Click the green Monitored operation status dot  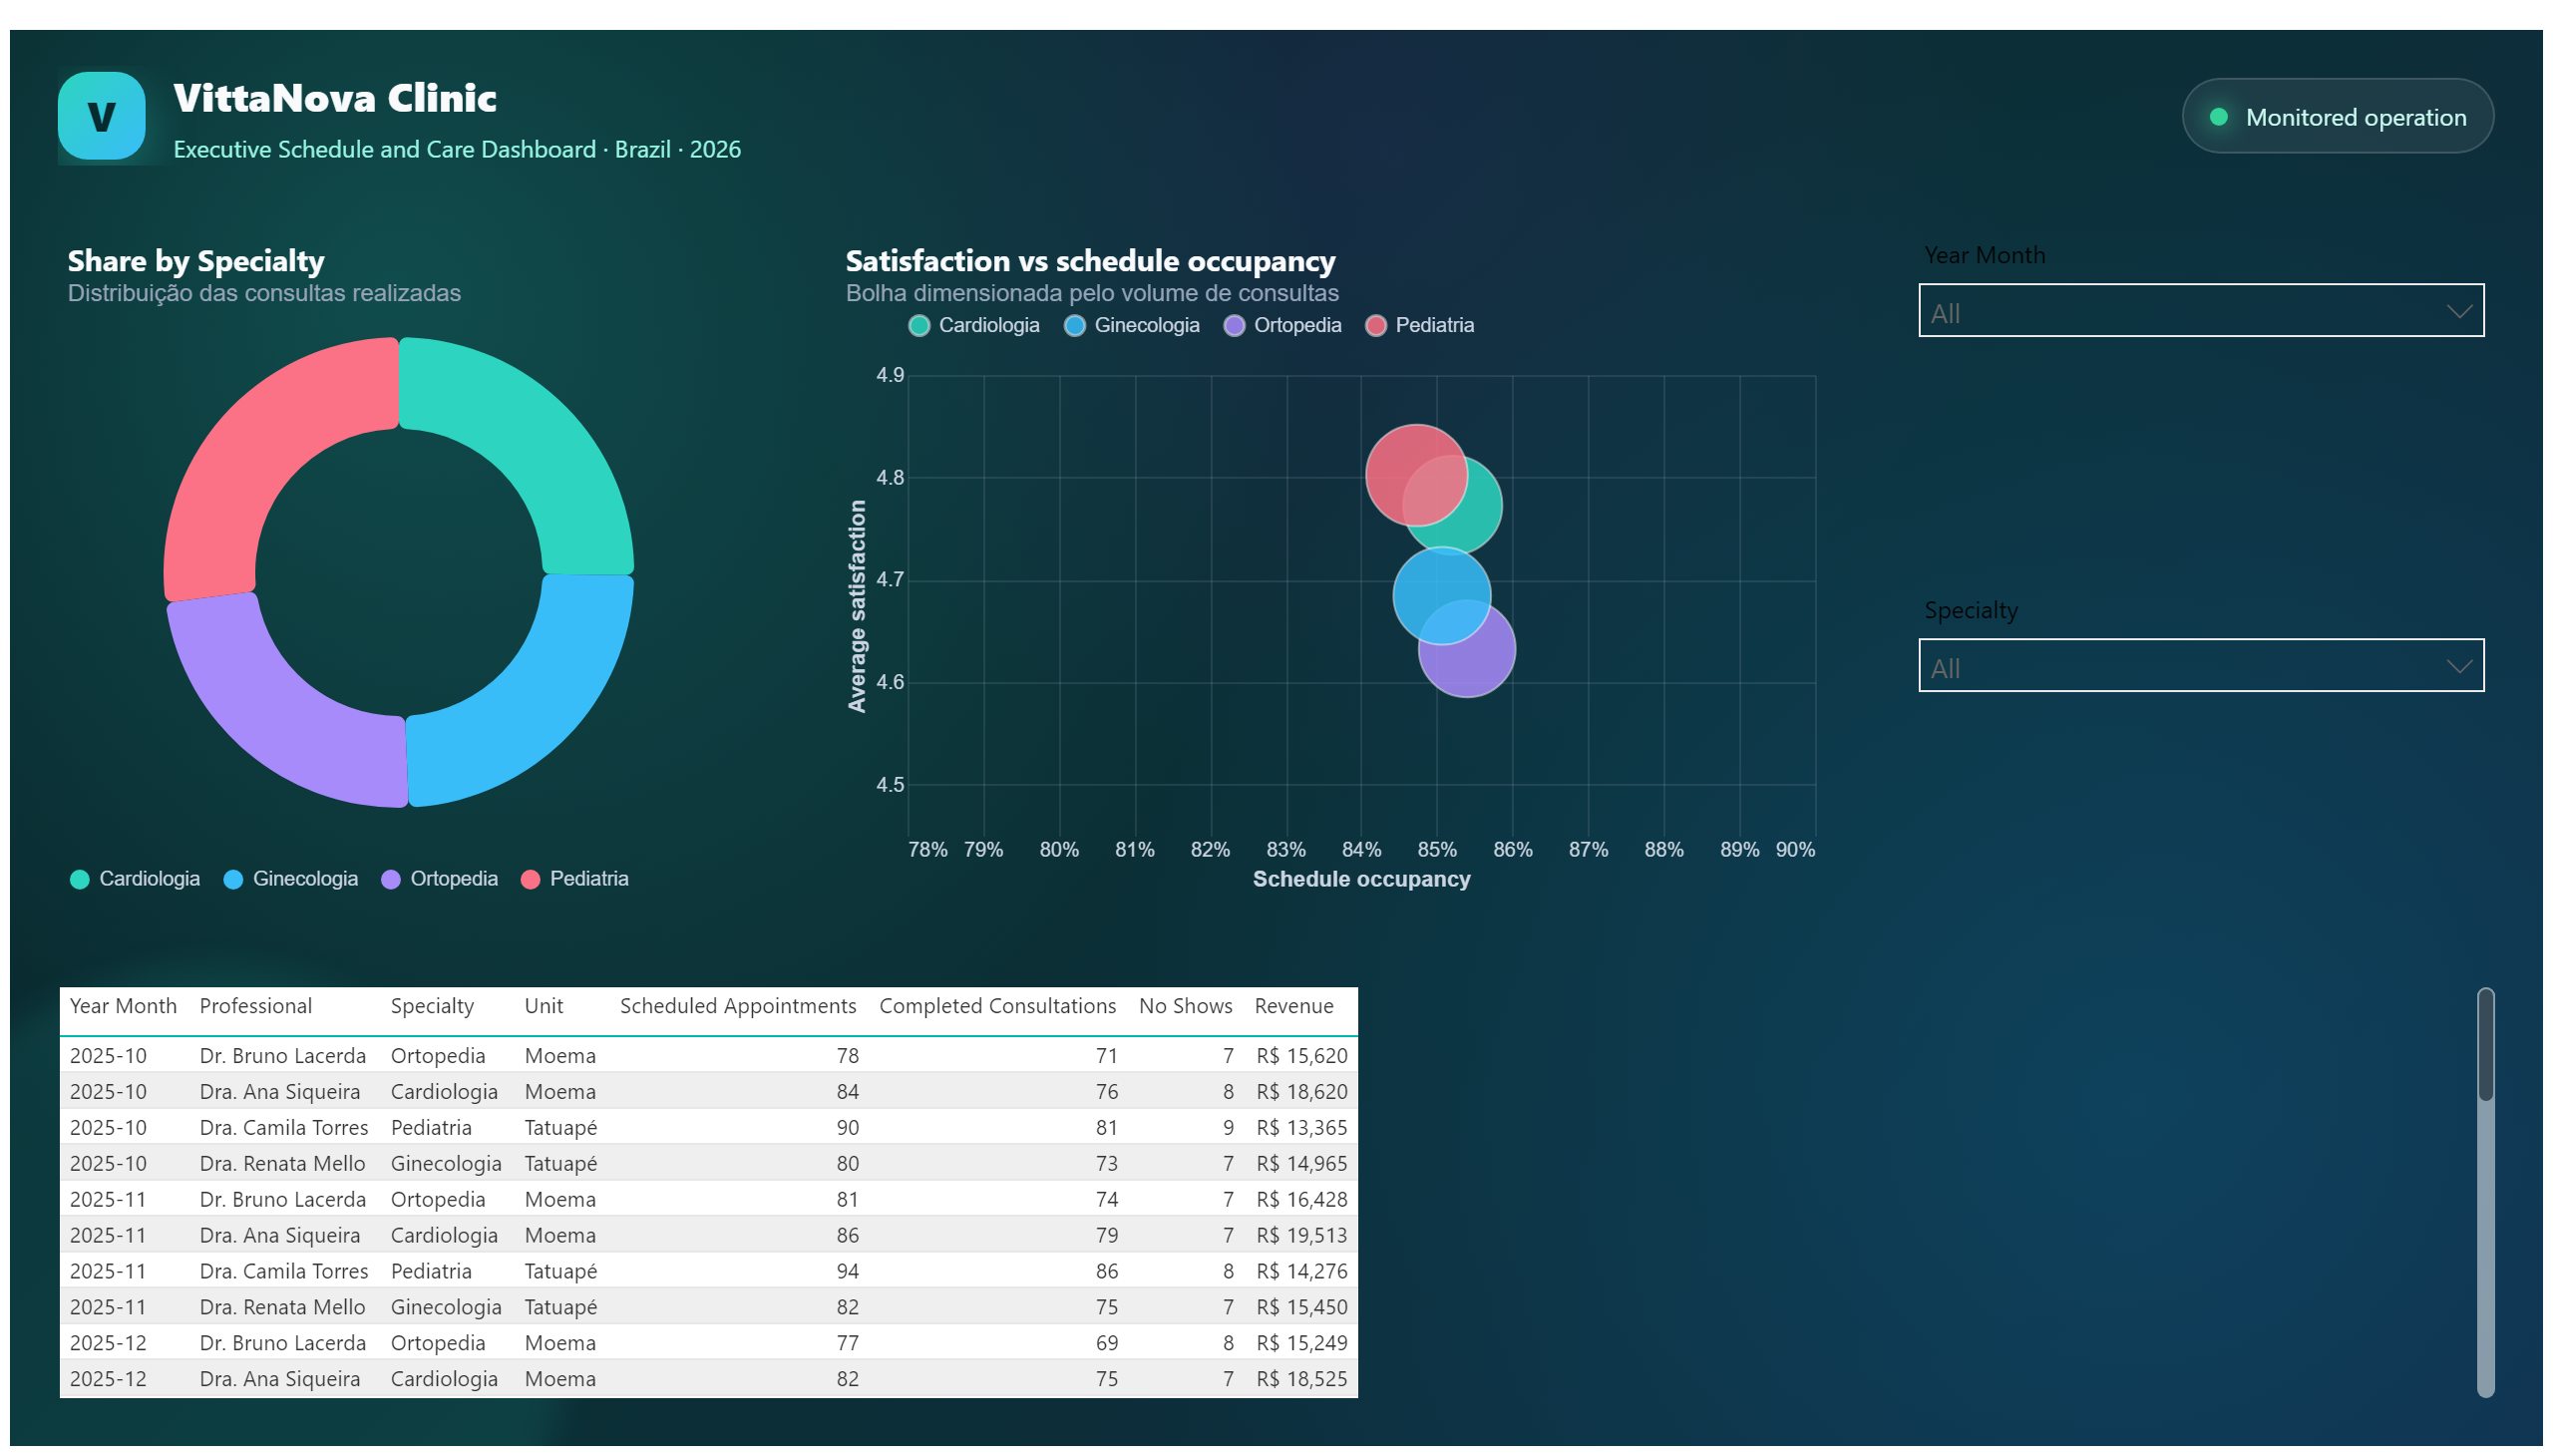tap(2217, 117)
